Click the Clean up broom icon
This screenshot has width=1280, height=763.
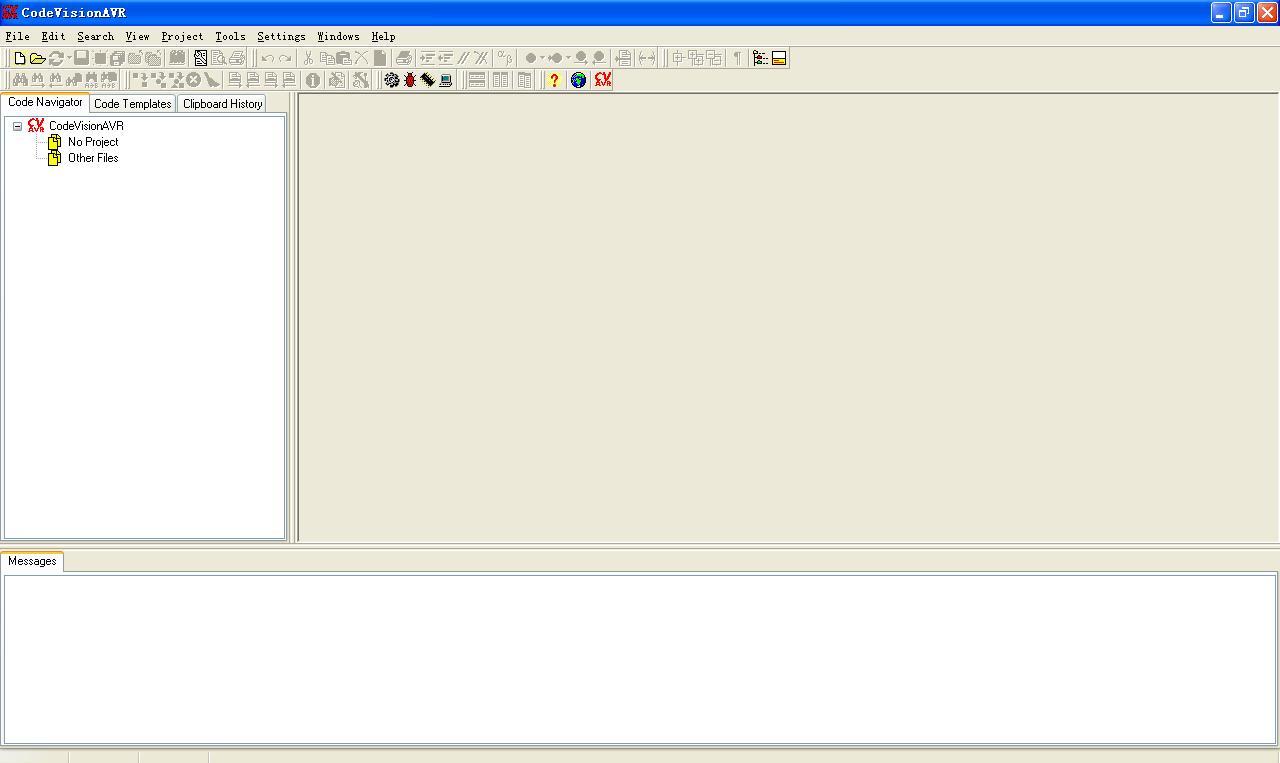point(212,80)
